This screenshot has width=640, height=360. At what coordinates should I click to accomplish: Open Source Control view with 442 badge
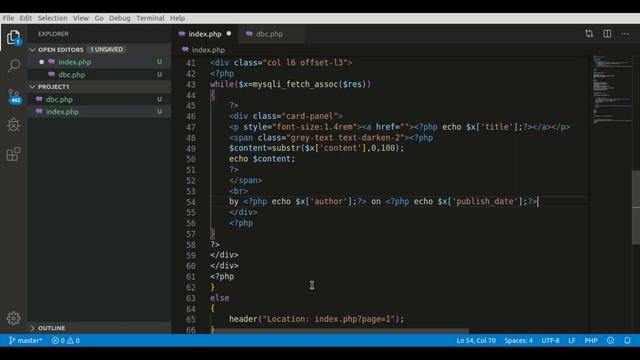14,96
